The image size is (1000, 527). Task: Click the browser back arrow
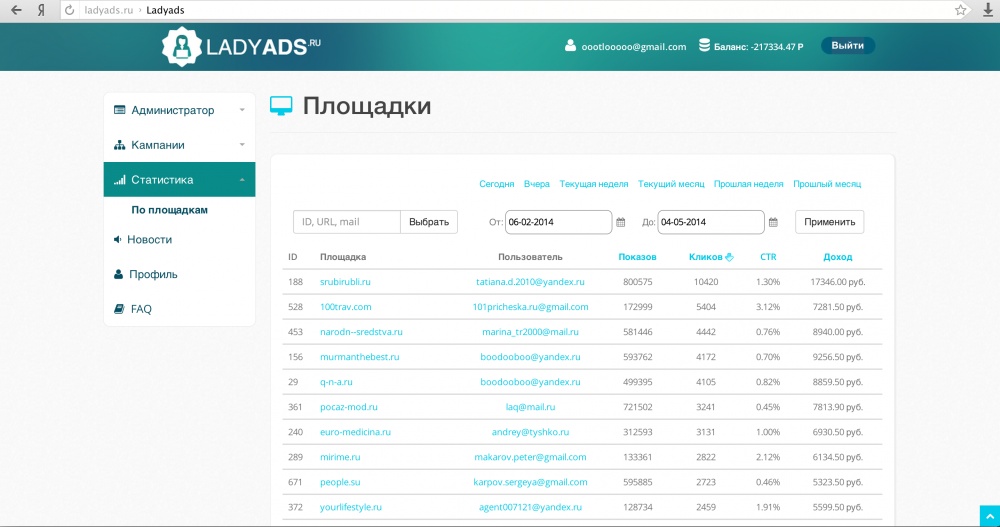click(x=16, y=10)
